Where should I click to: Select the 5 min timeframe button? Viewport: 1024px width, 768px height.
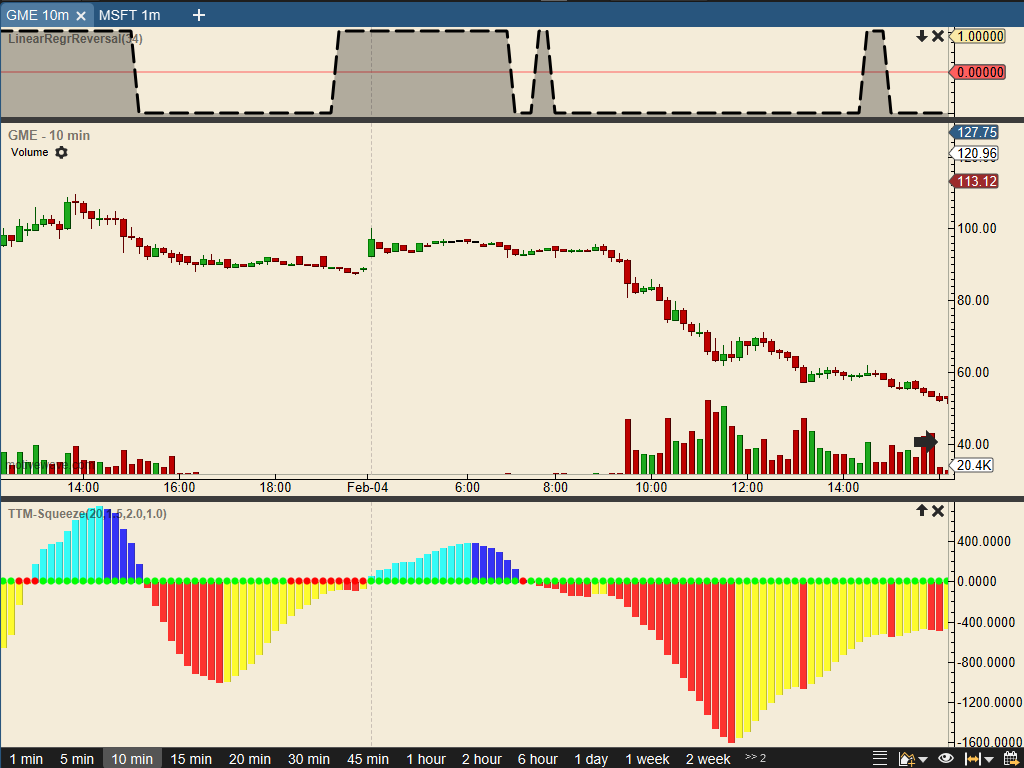tap(77, 759)
